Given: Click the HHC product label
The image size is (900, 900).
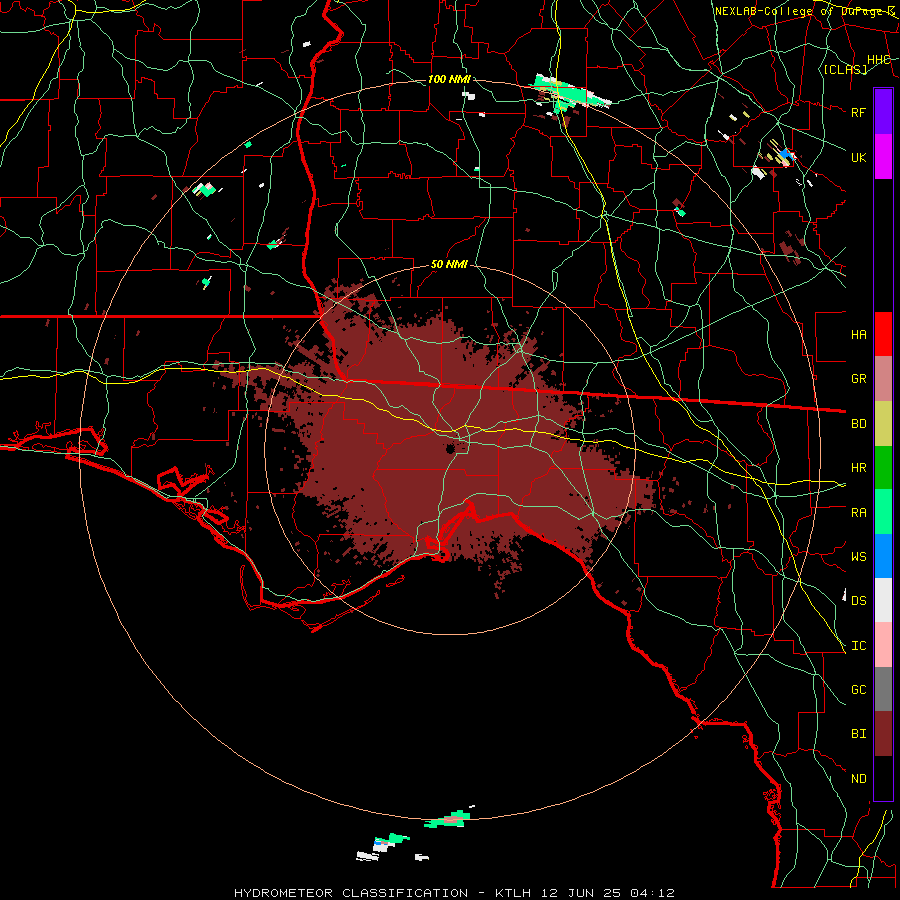Looking at the screenshot, I should point(878,60).
